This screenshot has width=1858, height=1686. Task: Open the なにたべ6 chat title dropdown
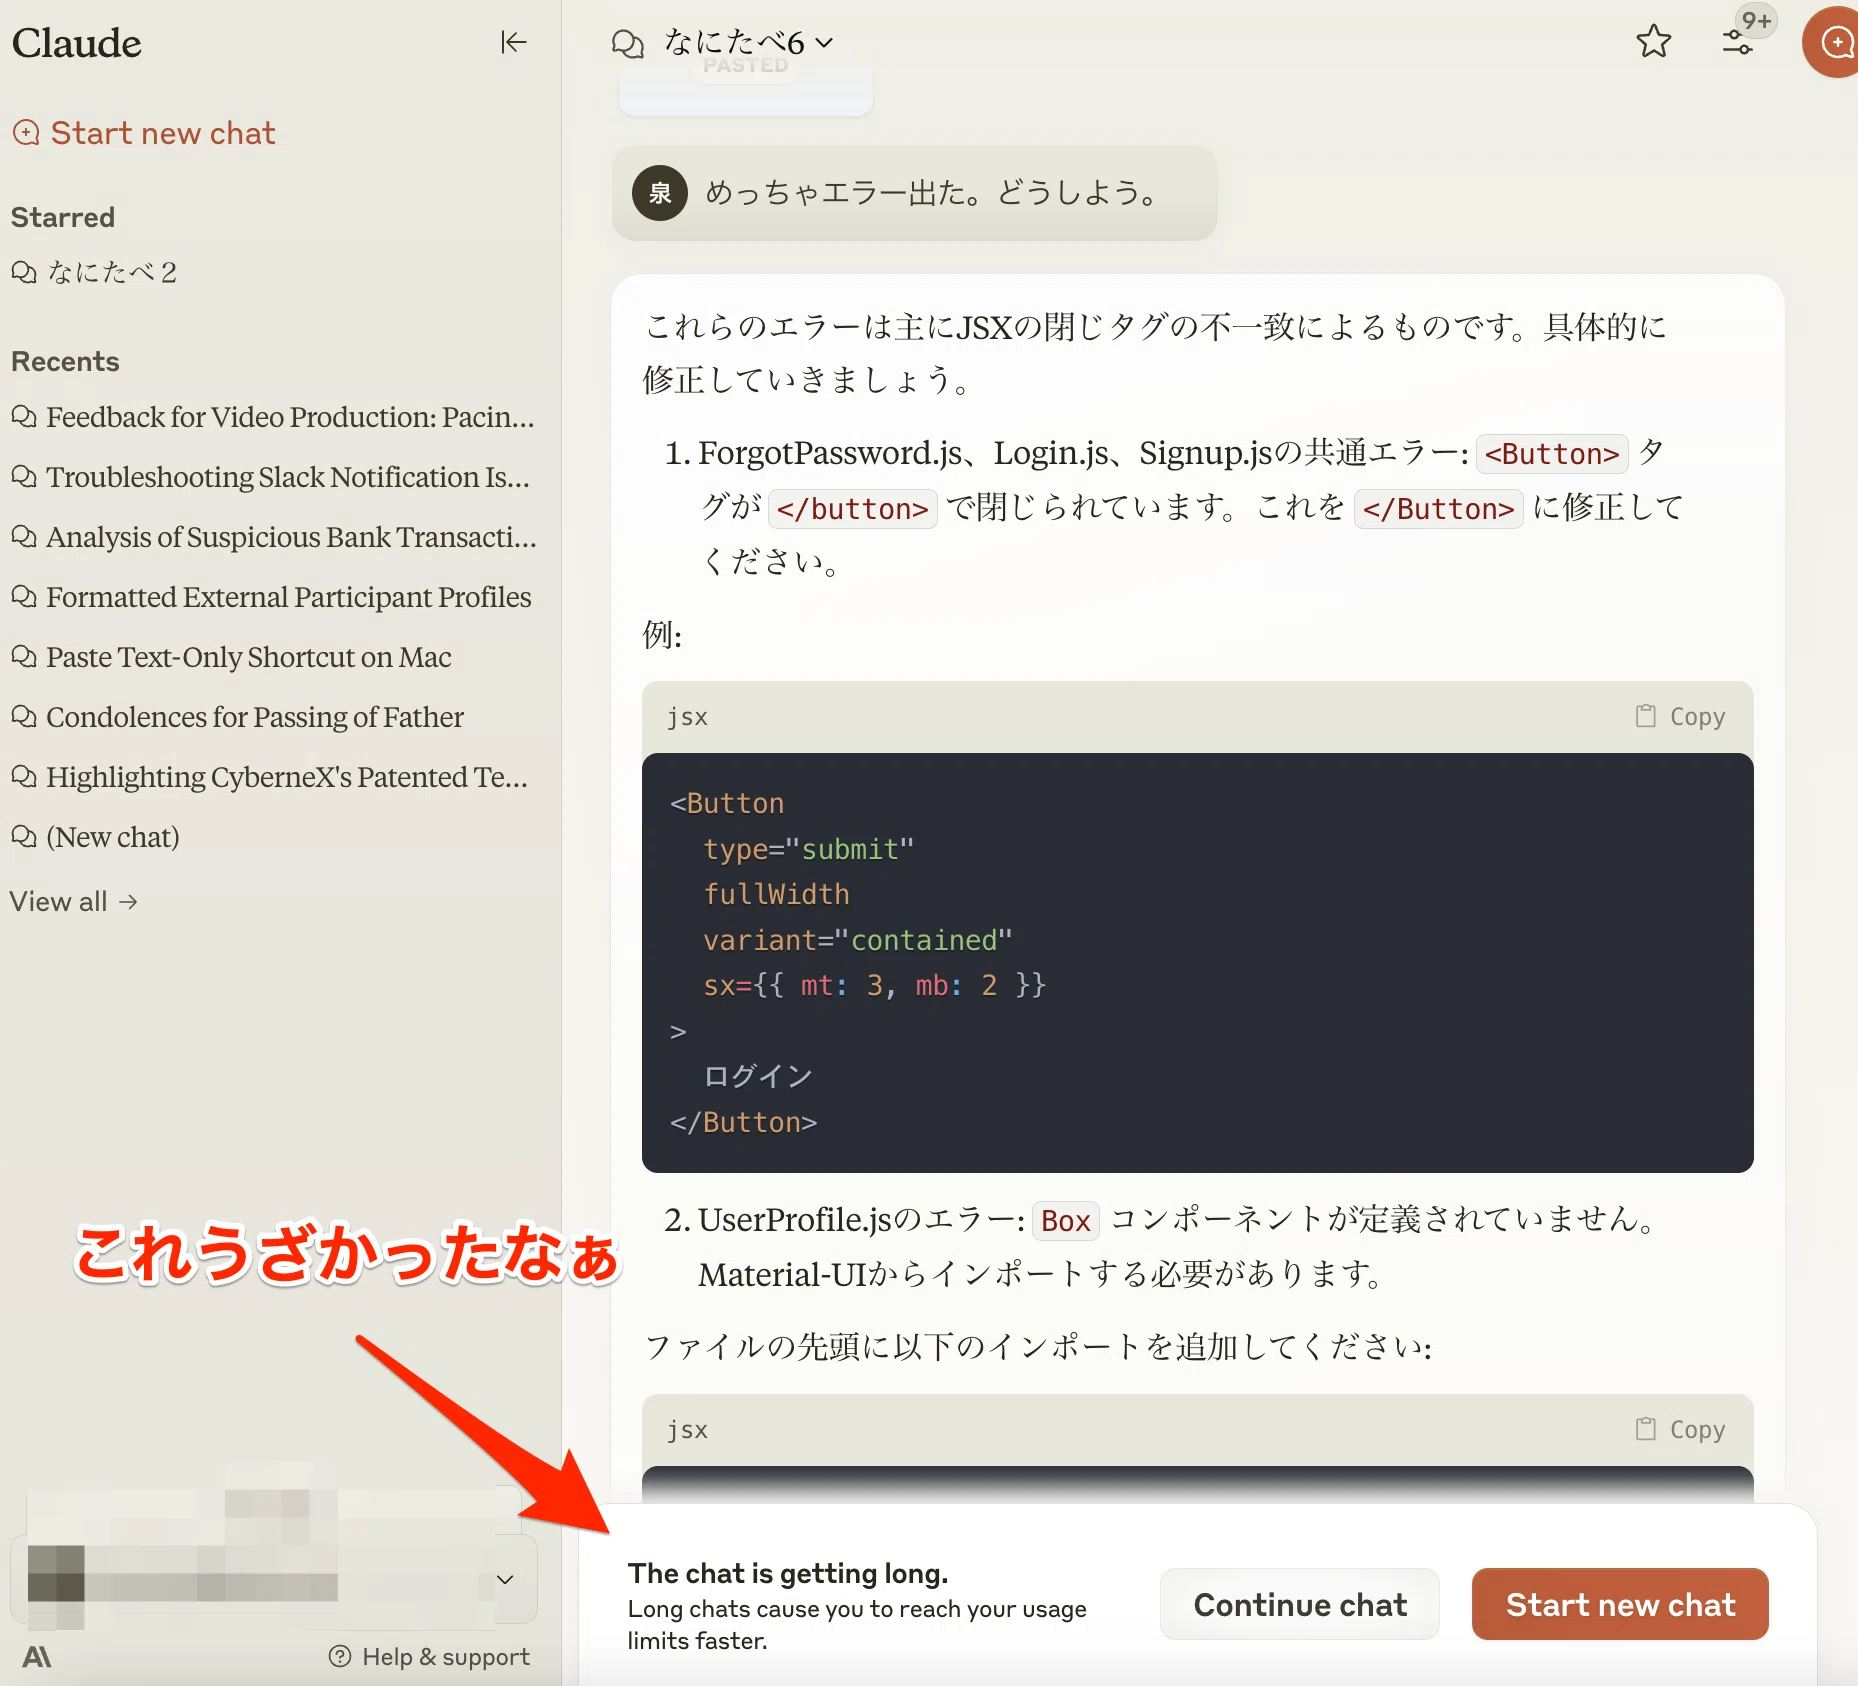(748, 43)
